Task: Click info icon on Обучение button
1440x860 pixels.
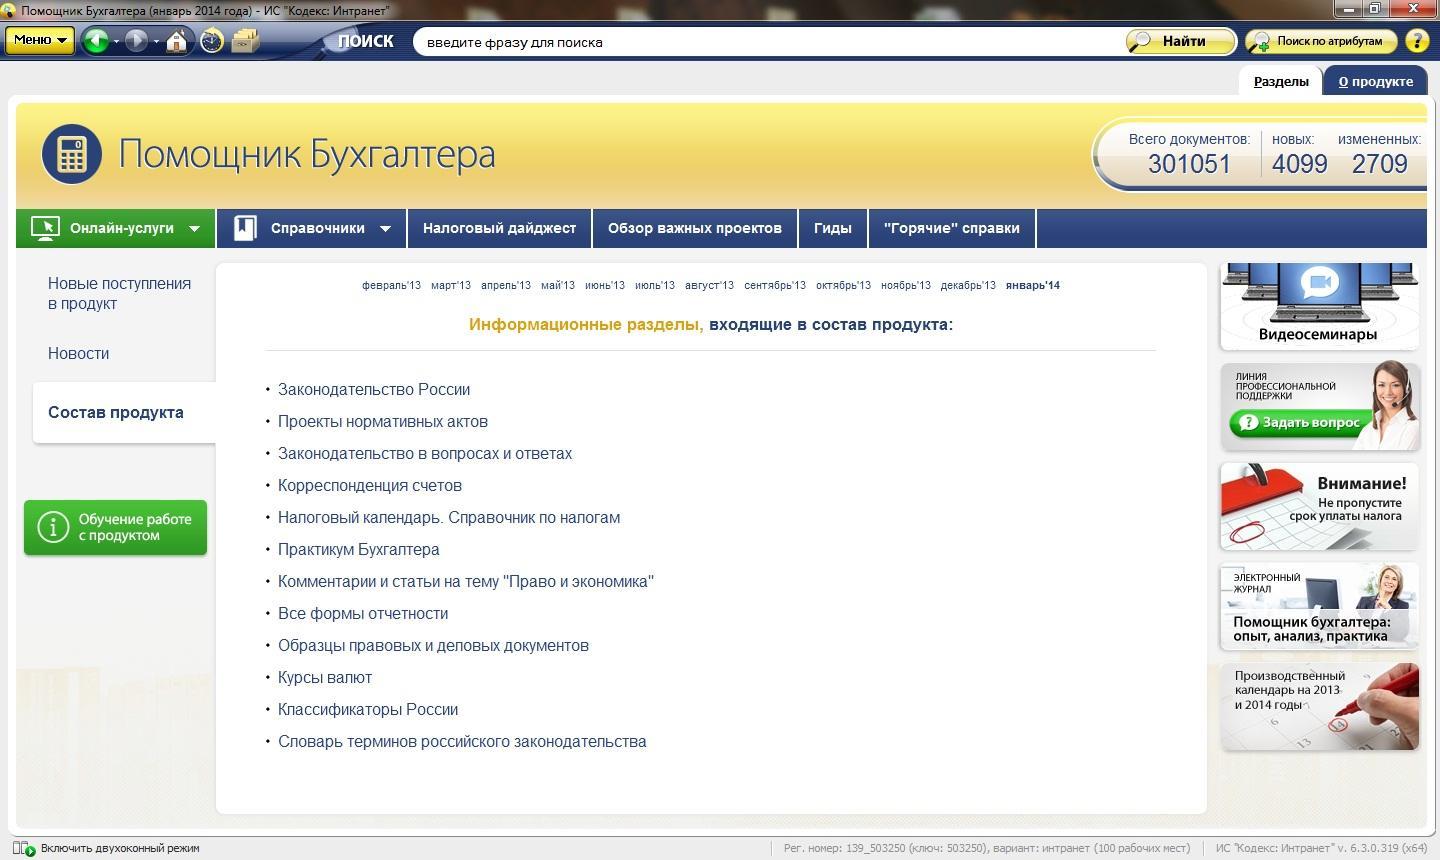Action: (x=53, y=527)
